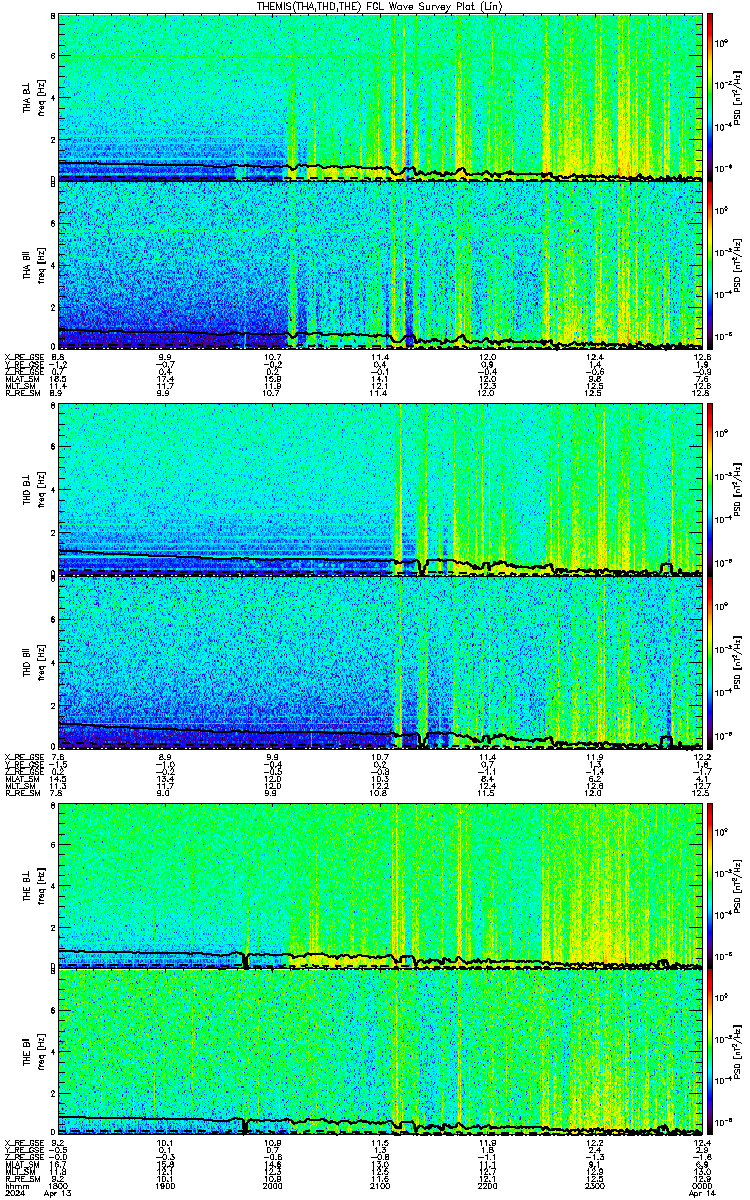Click inside the THE B-parallel spectrogram panel

pos(381,1052)
